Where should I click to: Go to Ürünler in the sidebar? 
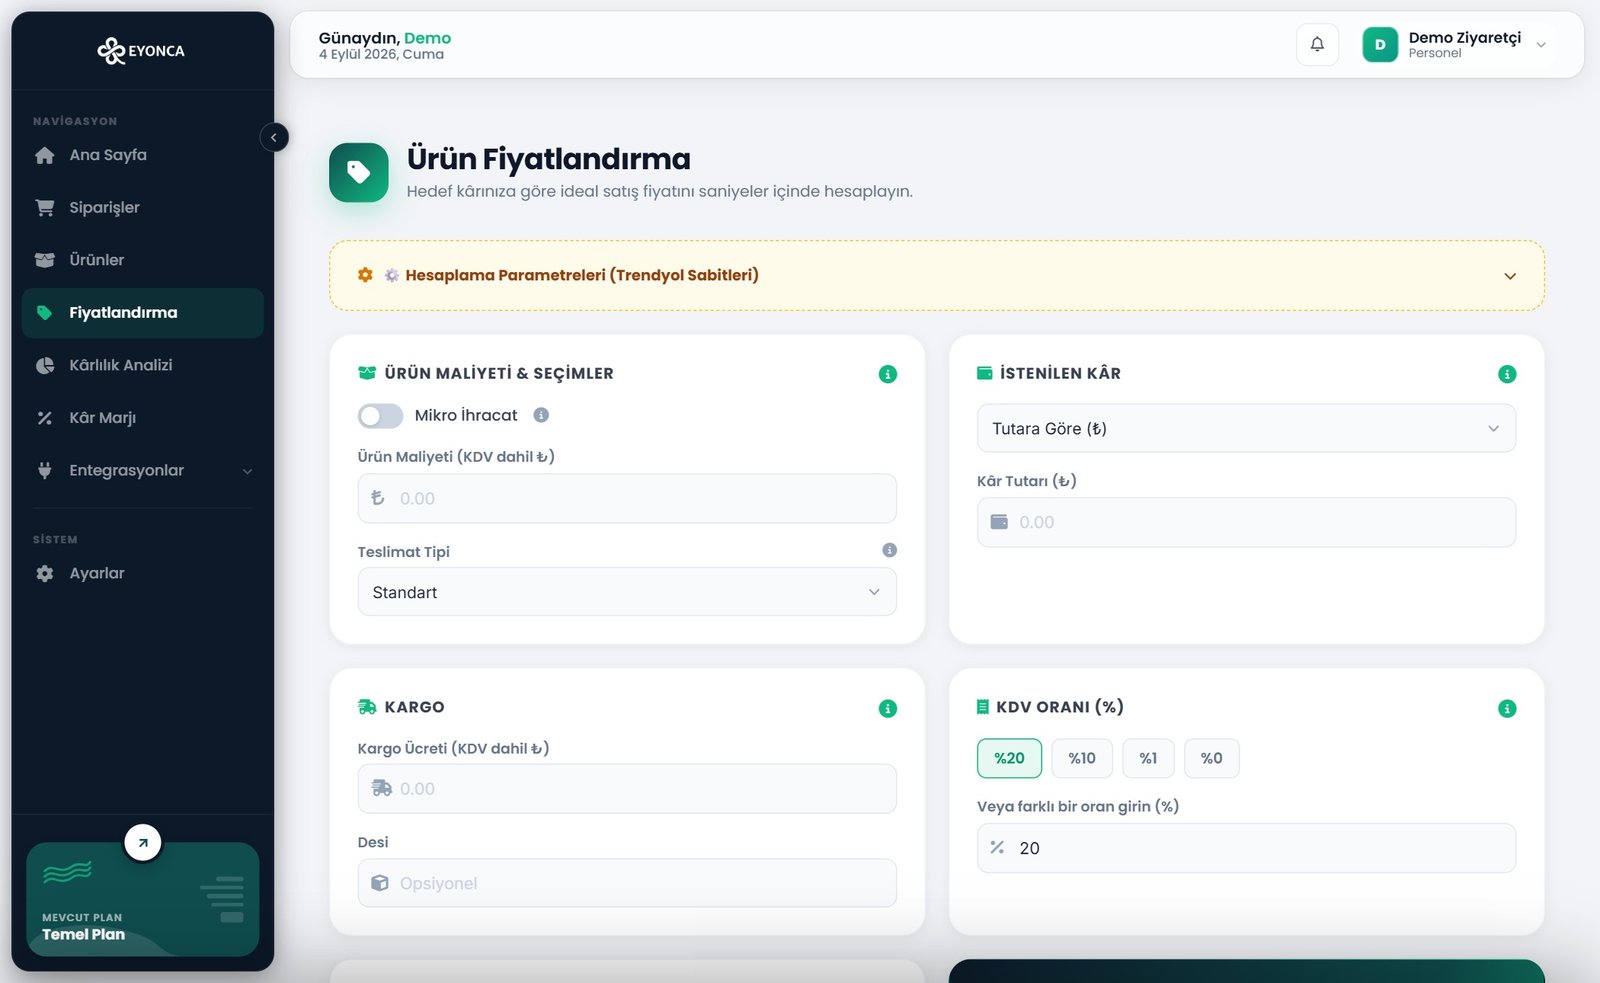[x=142, y=260]
